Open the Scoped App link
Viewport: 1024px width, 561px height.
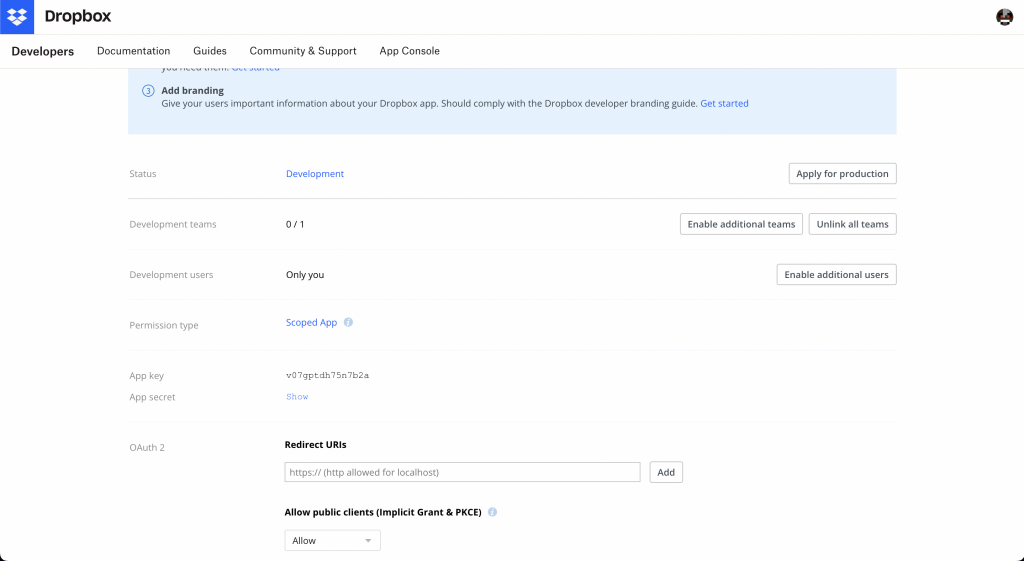pos(311,323)
